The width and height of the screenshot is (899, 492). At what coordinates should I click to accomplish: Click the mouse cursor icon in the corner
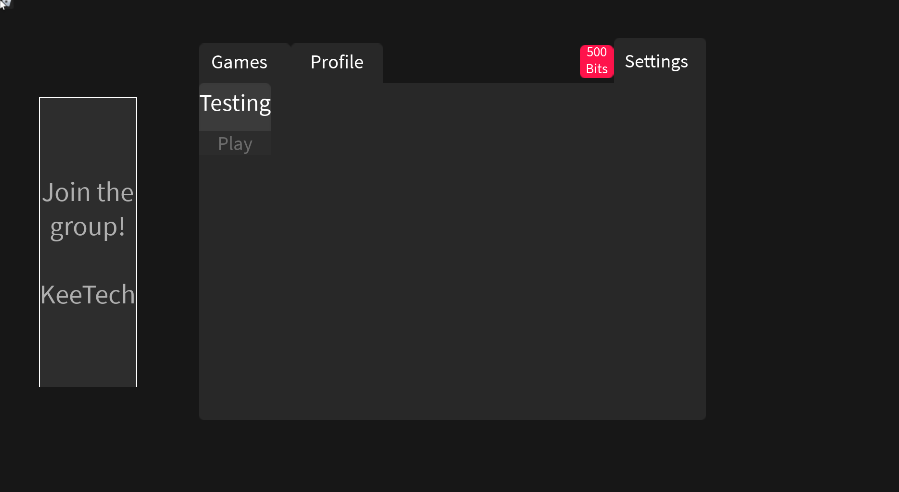4,4
